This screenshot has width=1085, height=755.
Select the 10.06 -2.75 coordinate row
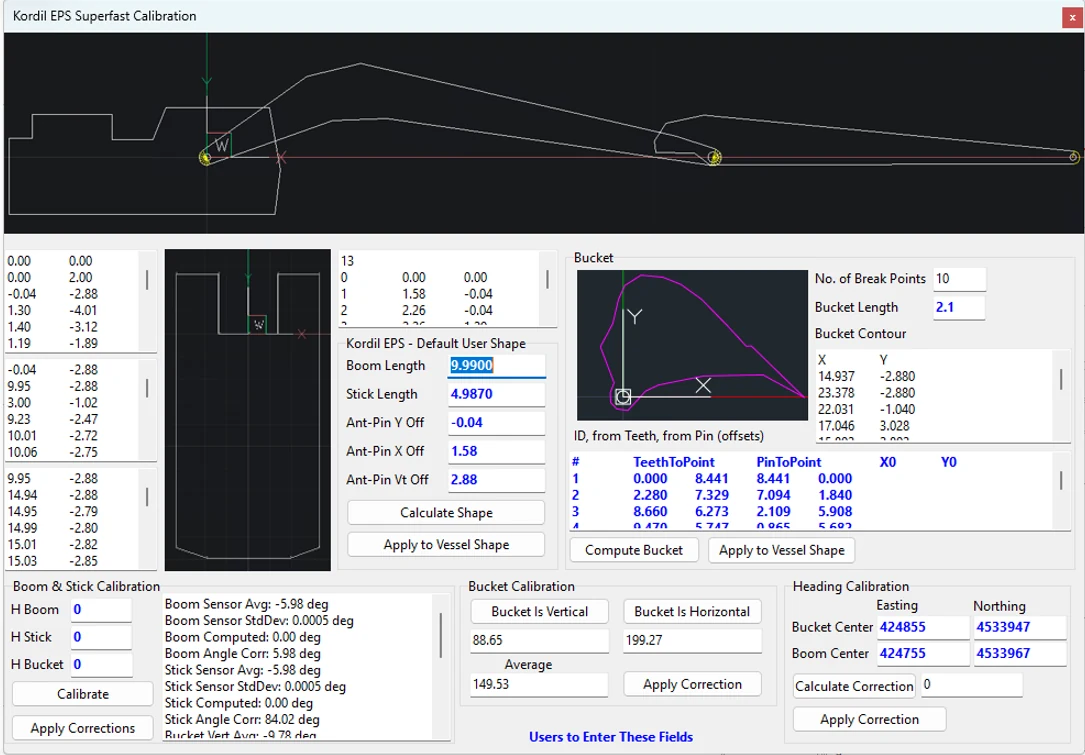52,453
